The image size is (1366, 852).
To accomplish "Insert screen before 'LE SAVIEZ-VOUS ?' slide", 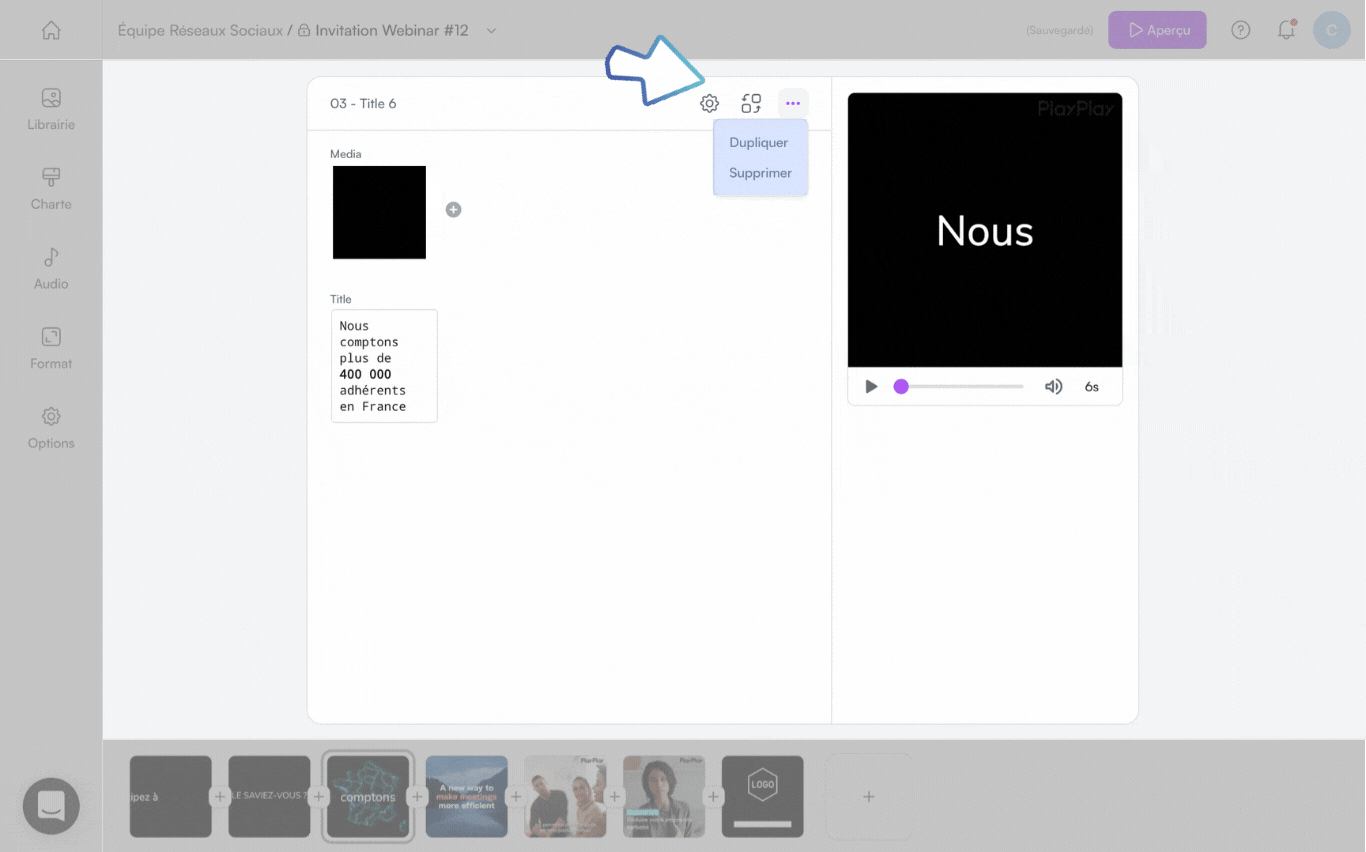I will point(220,797).
